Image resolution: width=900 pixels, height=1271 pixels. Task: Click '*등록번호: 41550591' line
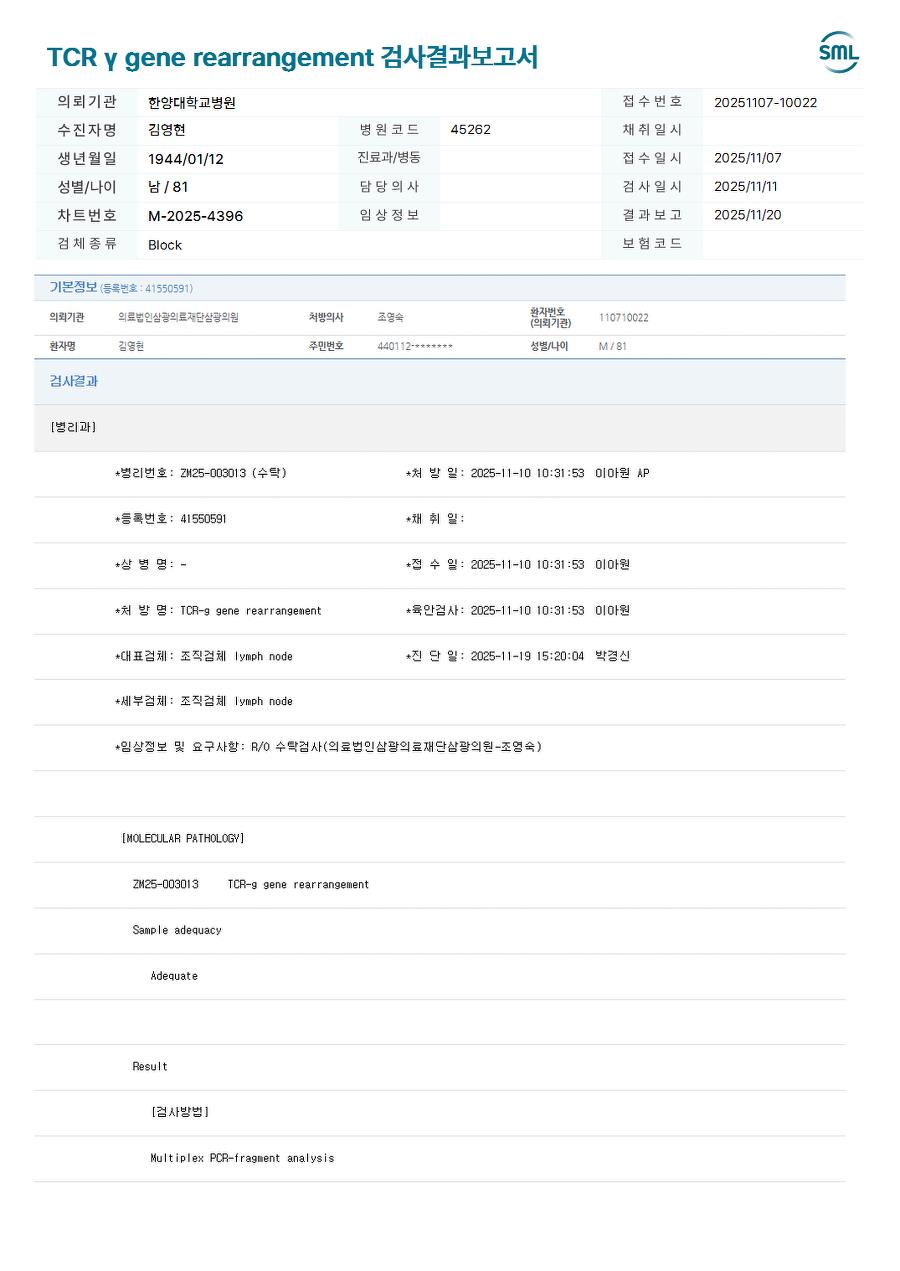[x=170, y=519]
